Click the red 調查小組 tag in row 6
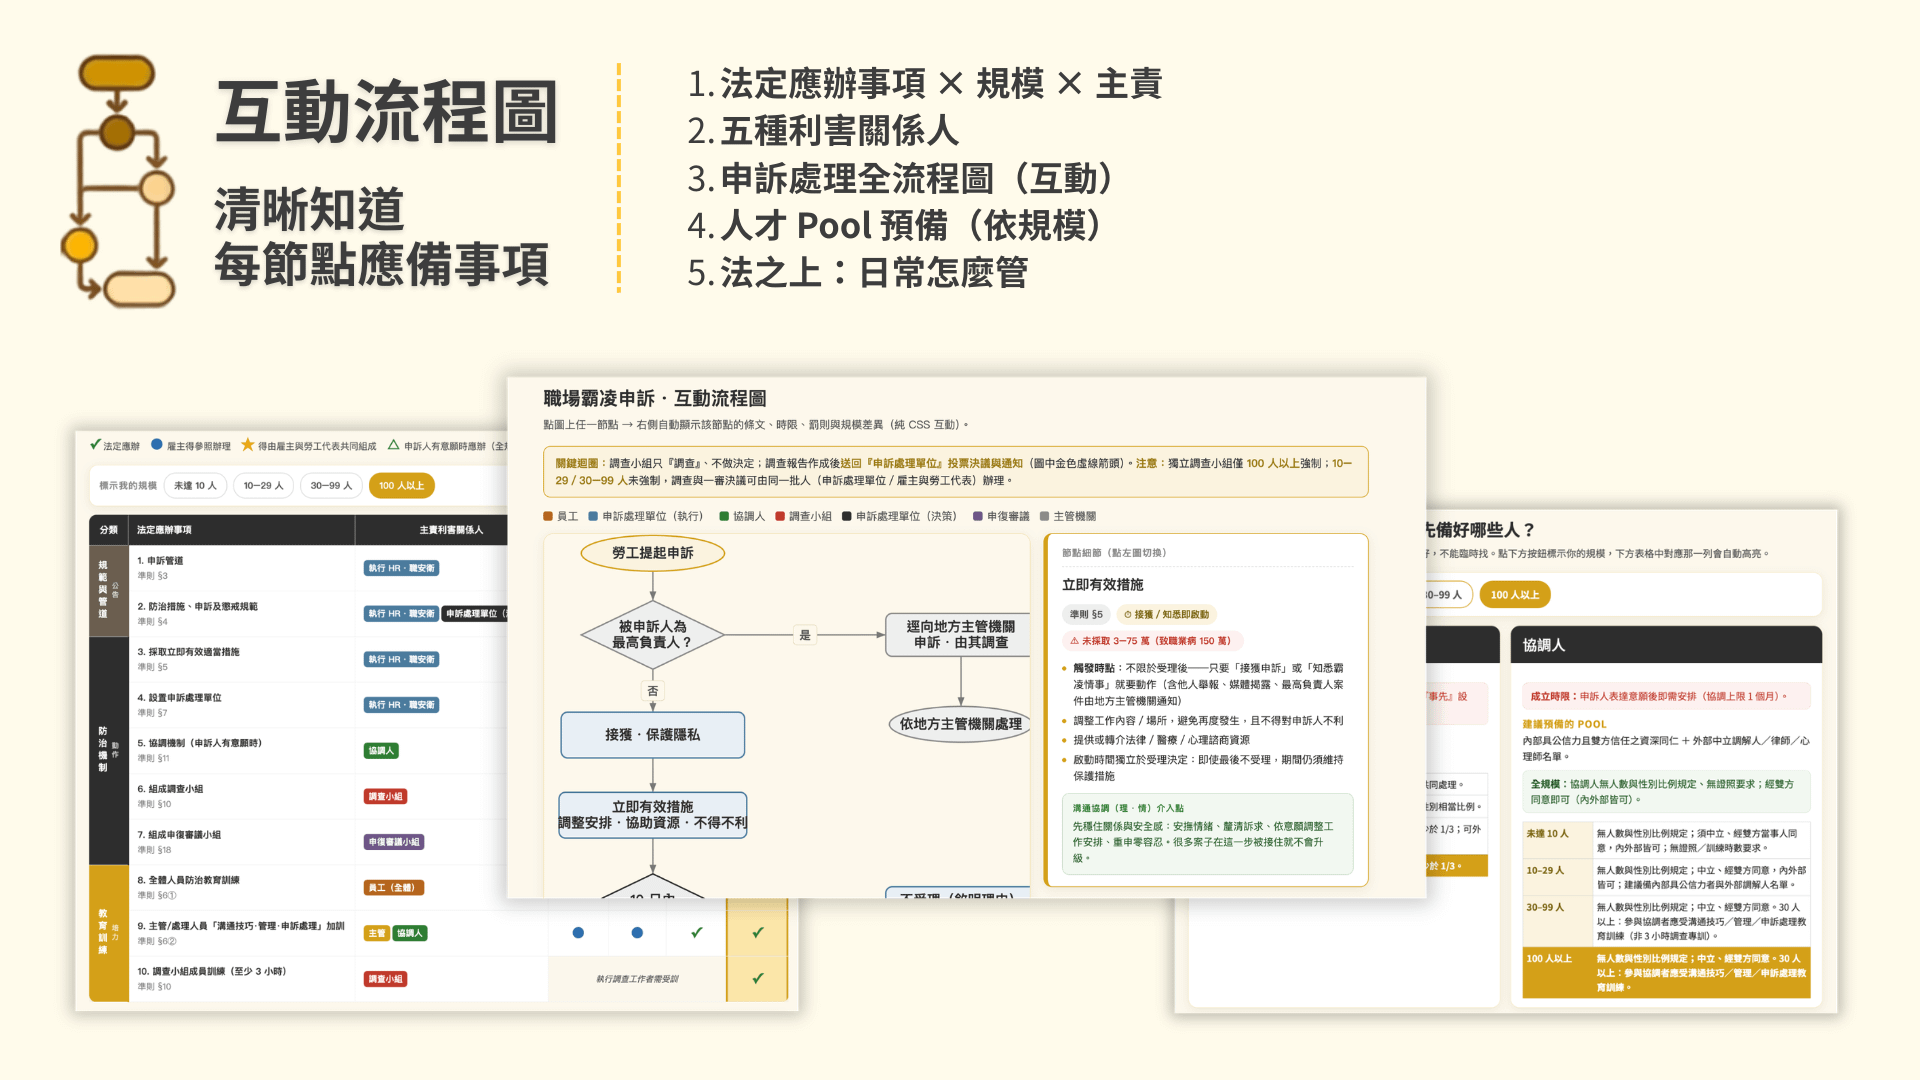Screen dimensions: 1920x1080 (x=385, y=797)
